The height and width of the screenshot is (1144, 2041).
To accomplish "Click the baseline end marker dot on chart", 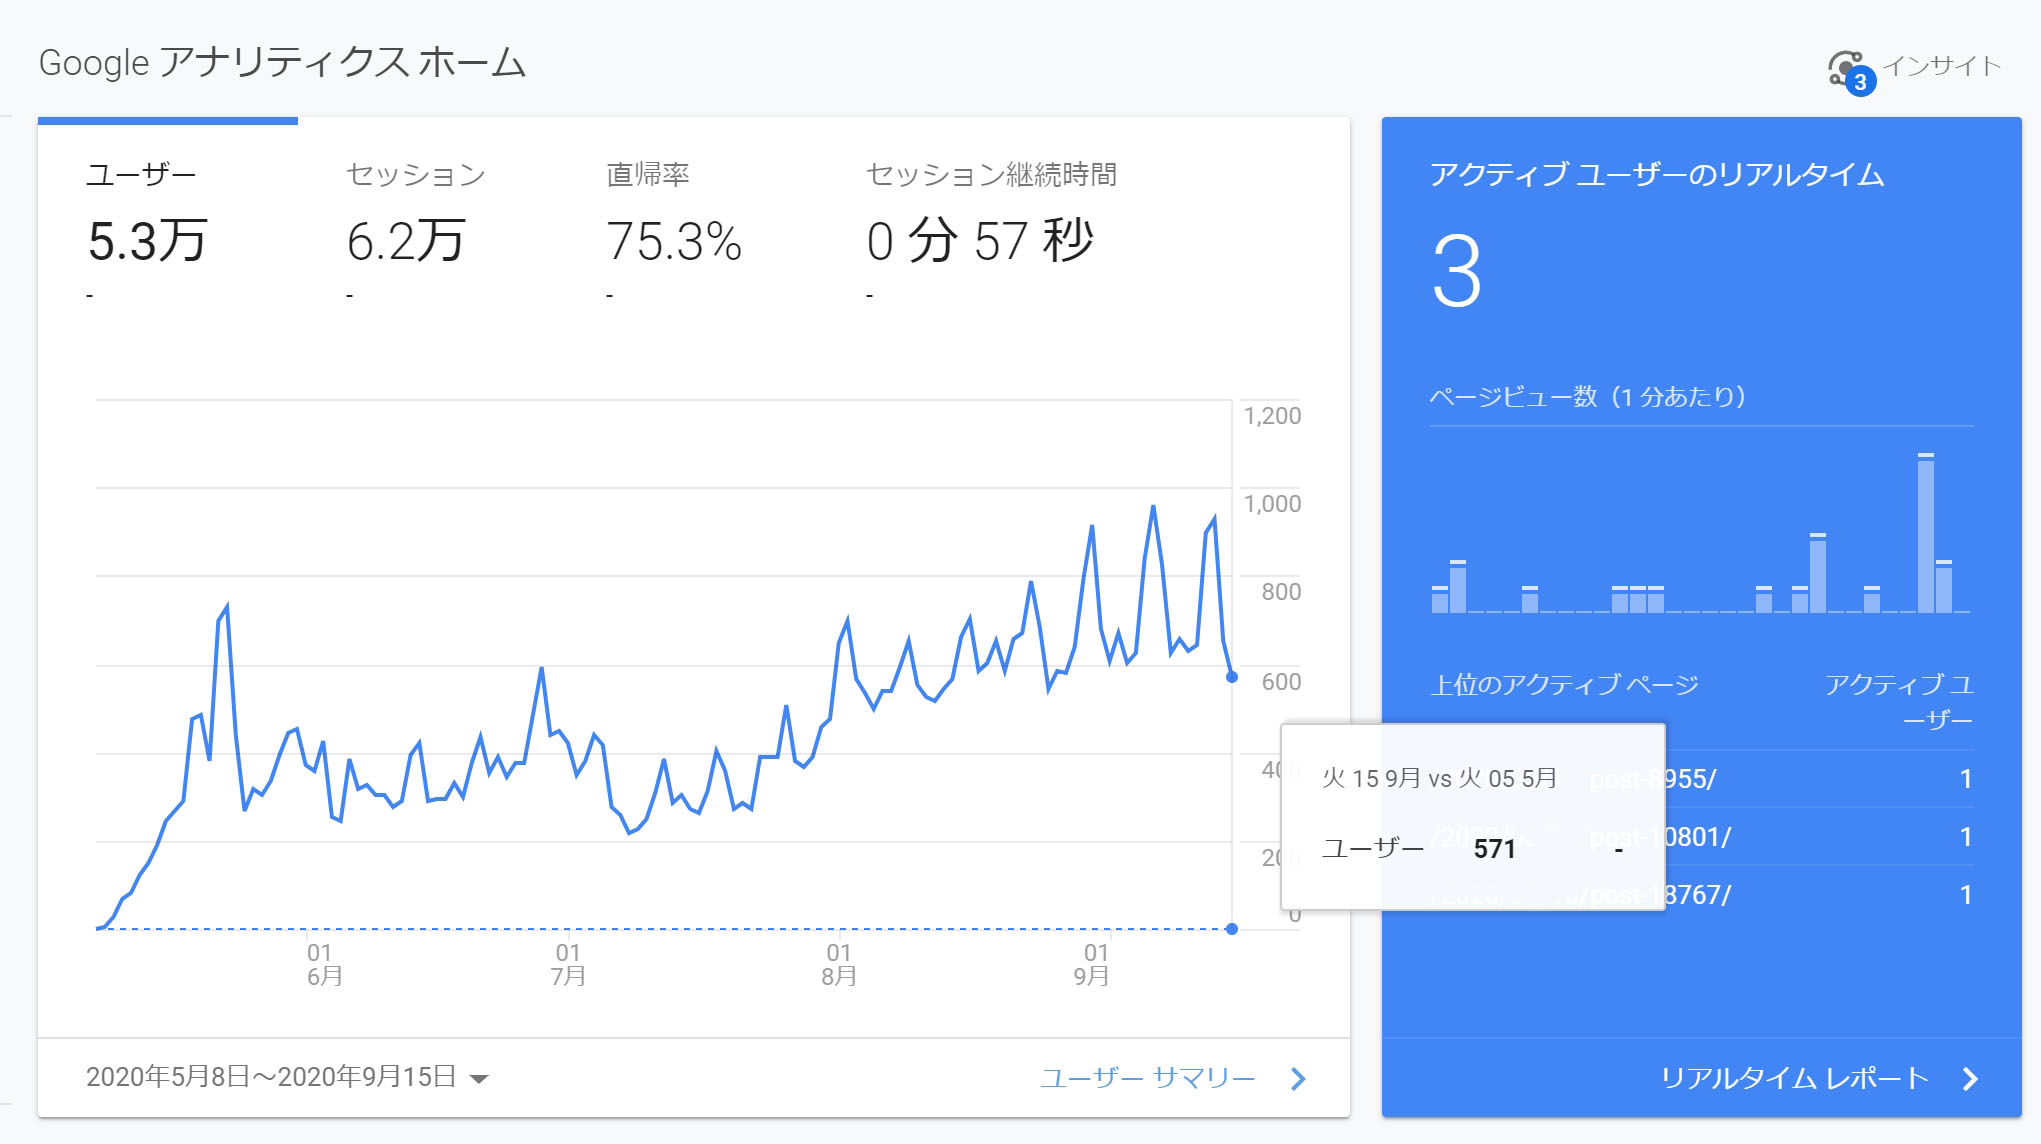I will pos(1232,929).
